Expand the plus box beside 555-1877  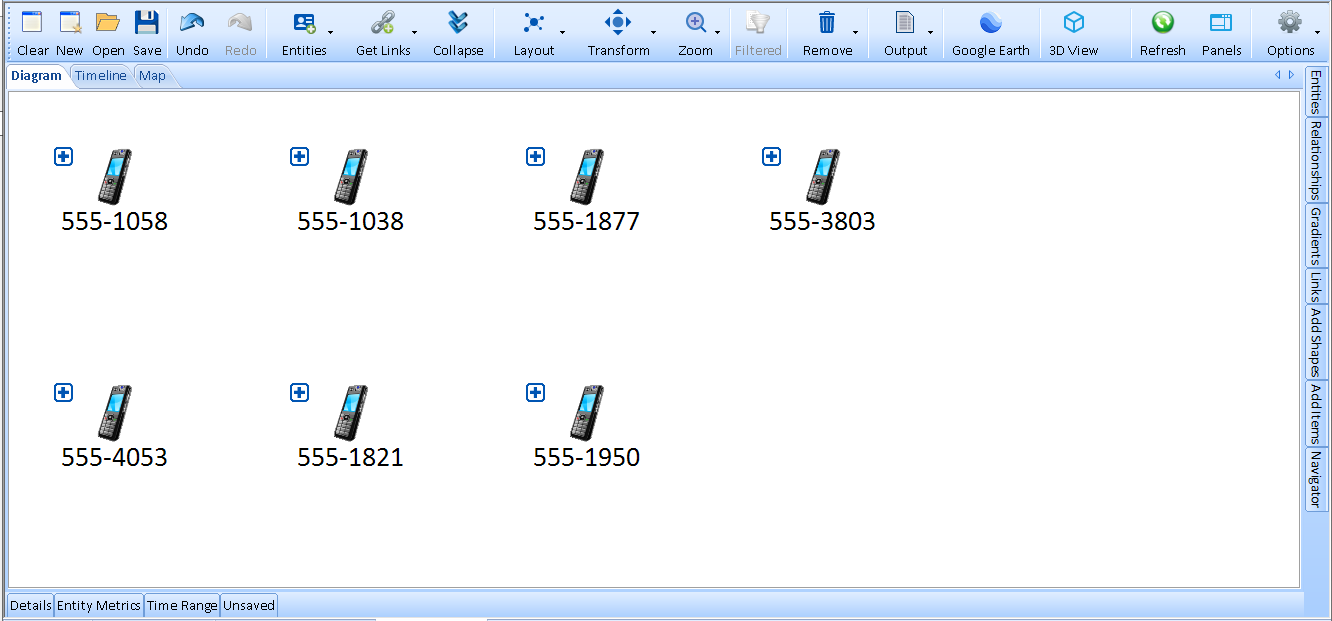point(535,156)
